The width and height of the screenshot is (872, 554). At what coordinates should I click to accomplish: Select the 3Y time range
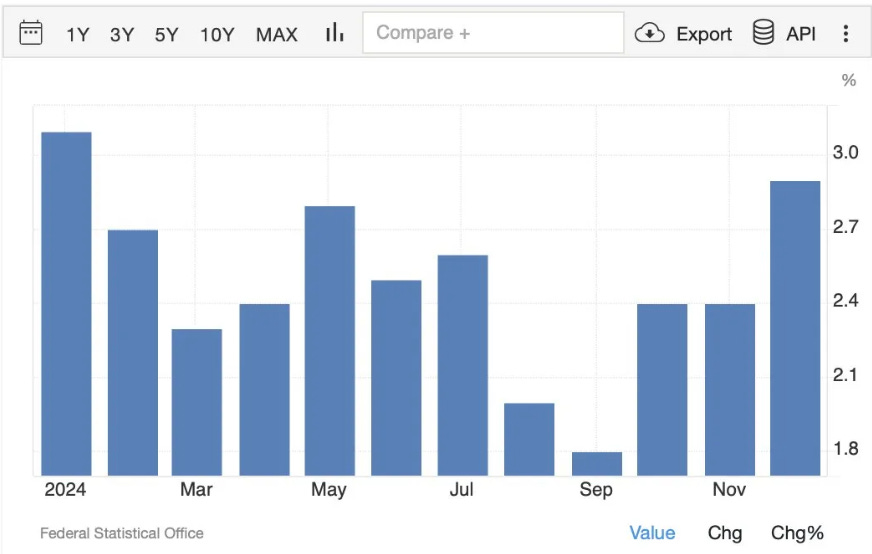(122, 34)
